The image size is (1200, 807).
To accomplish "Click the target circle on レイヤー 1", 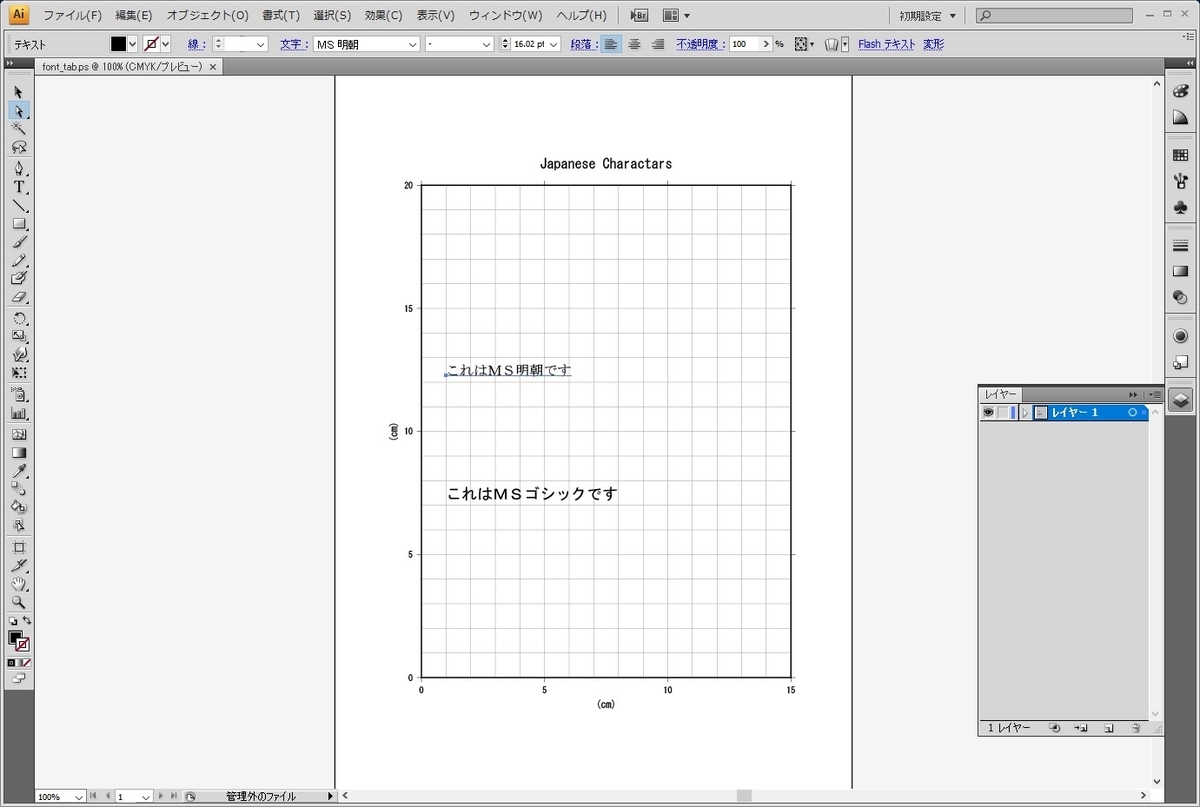I will tap(1133, 412).
